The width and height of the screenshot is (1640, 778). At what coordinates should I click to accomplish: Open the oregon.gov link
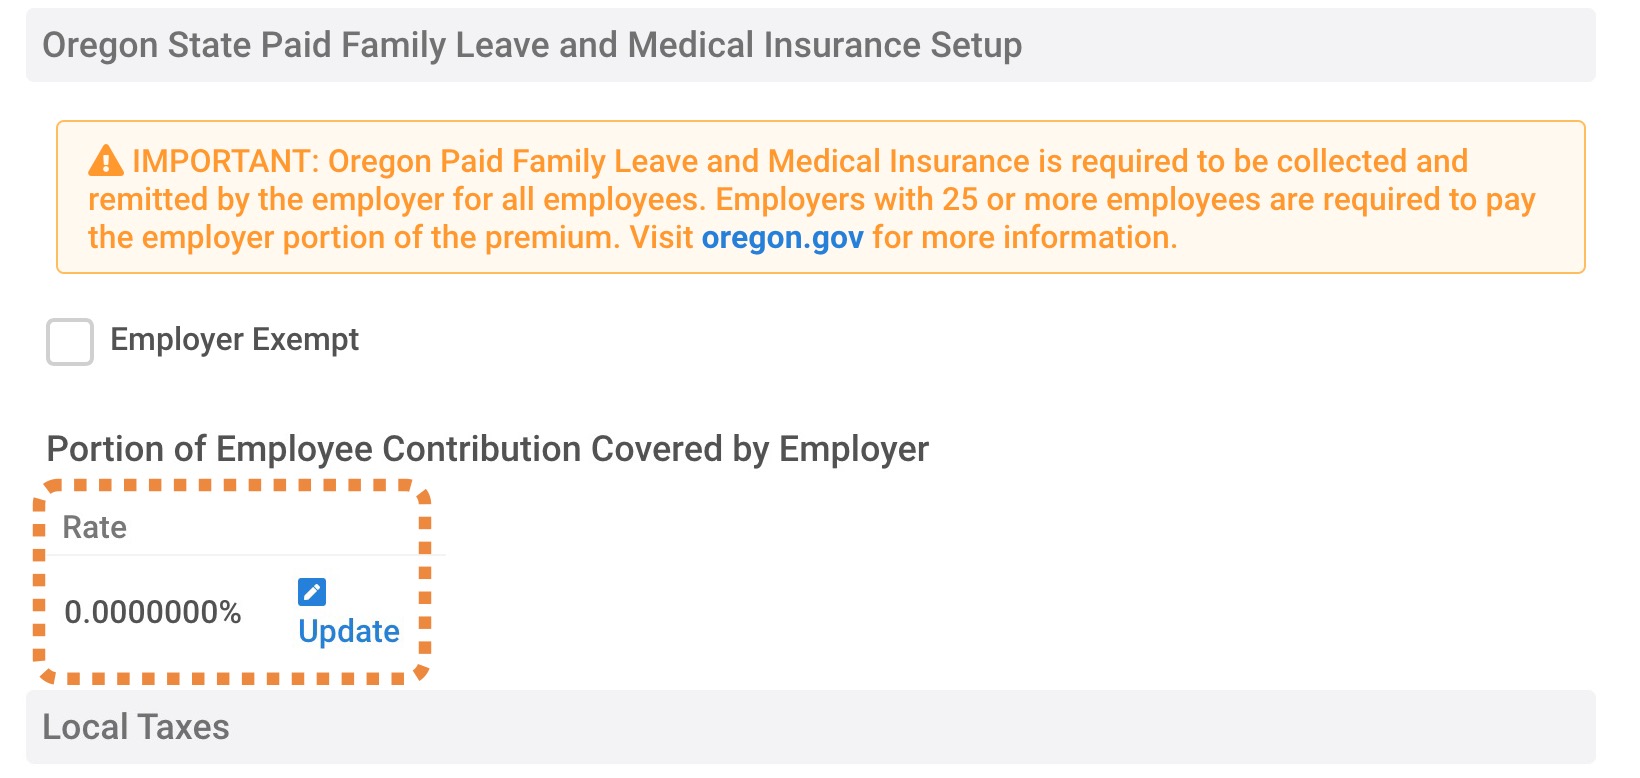[782, 238]
